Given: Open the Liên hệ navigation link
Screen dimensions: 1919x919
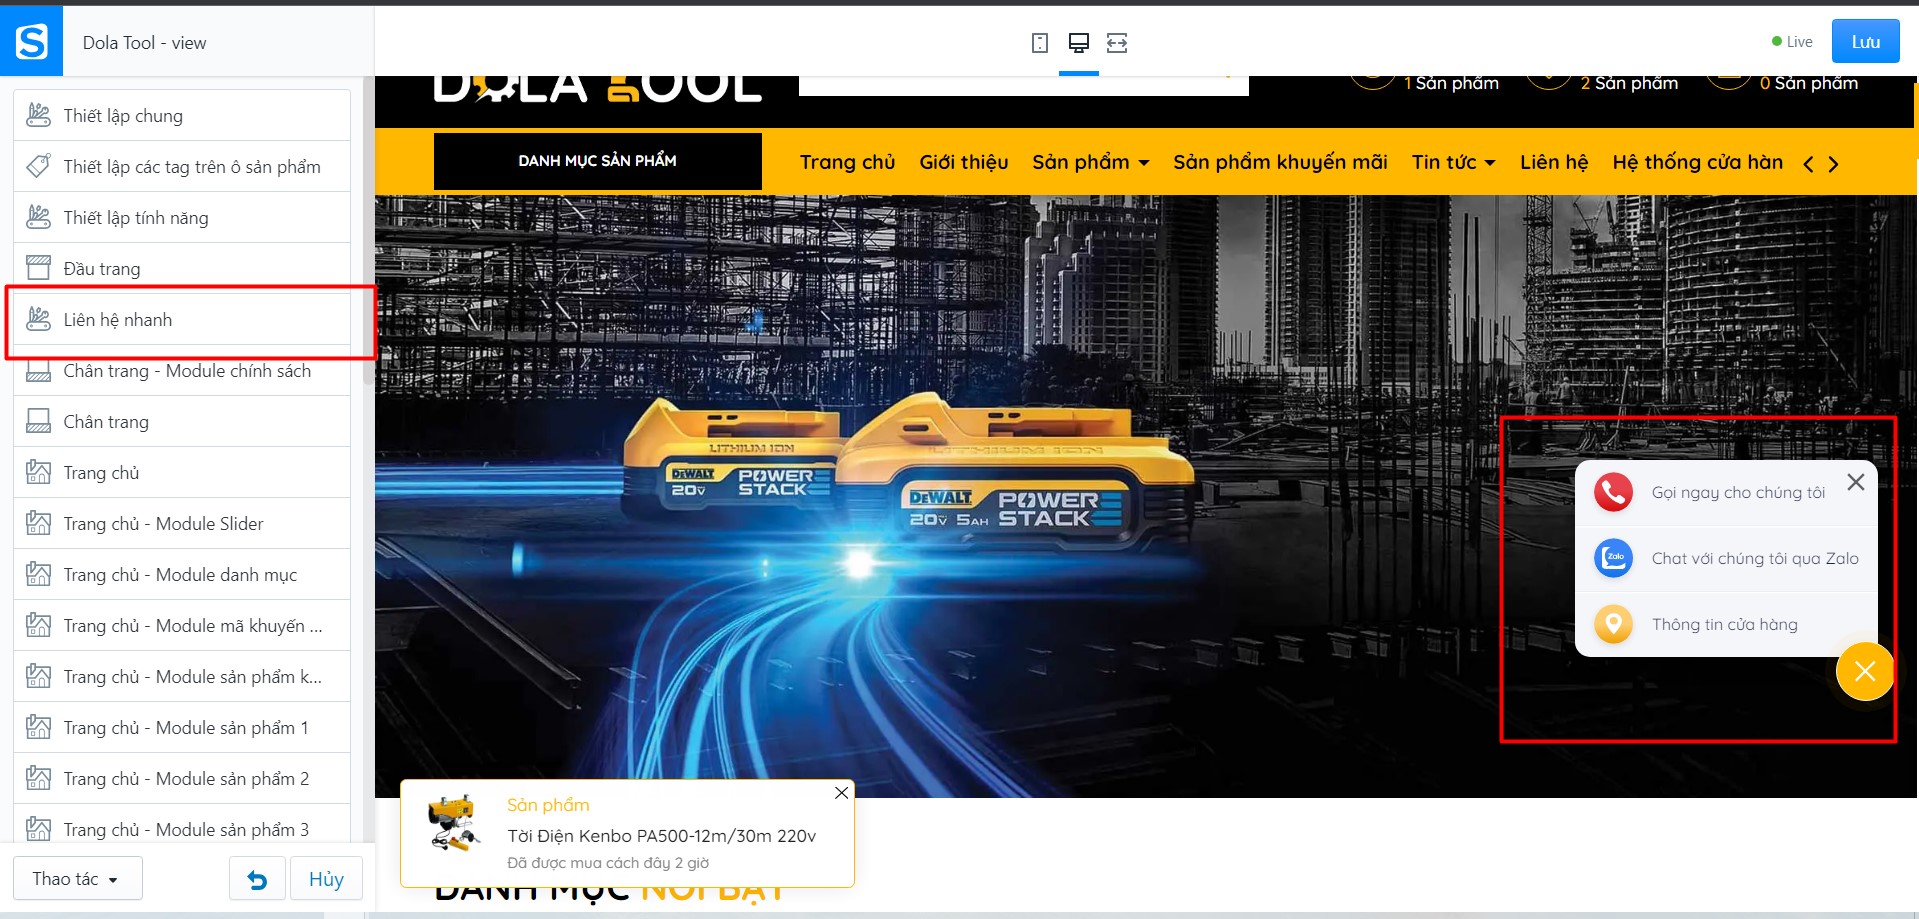Looking at the screenshot, I should point(1554,162).
